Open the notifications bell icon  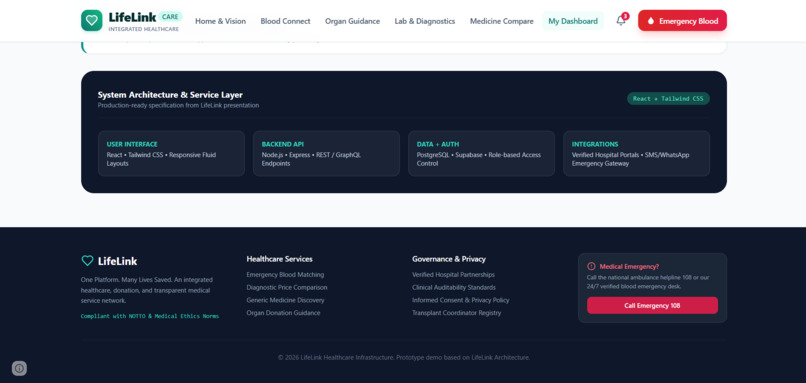pyautogui.click(x=621, y=21)
